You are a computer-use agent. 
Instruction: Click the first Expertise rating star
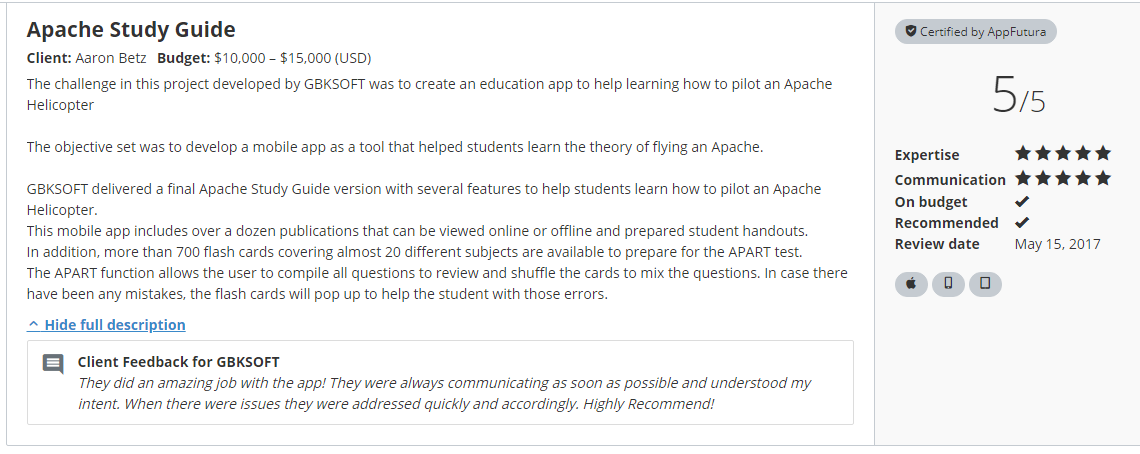click(1023, 153)
